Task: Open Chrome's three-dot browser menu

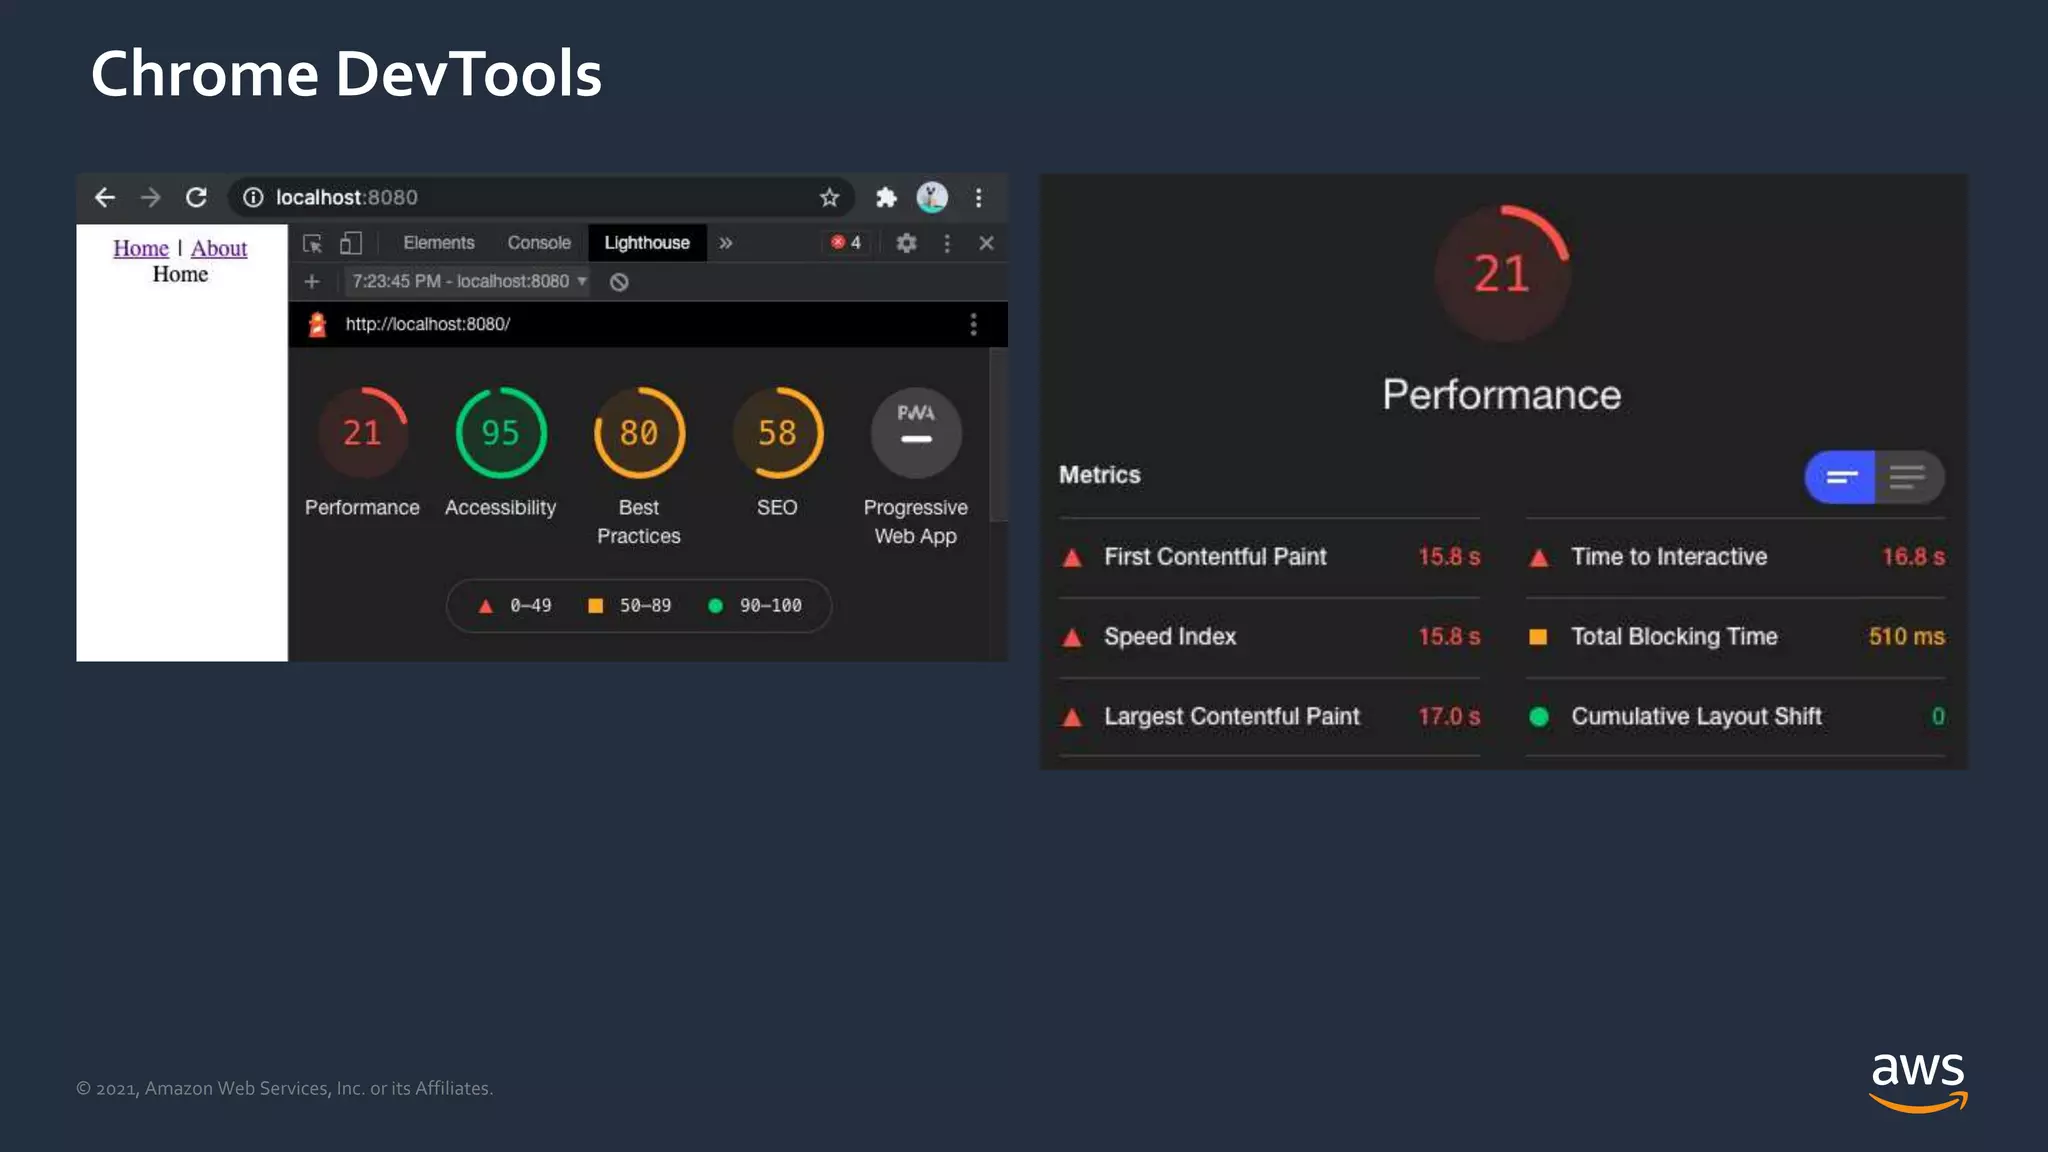Action: tap(979, 198)
